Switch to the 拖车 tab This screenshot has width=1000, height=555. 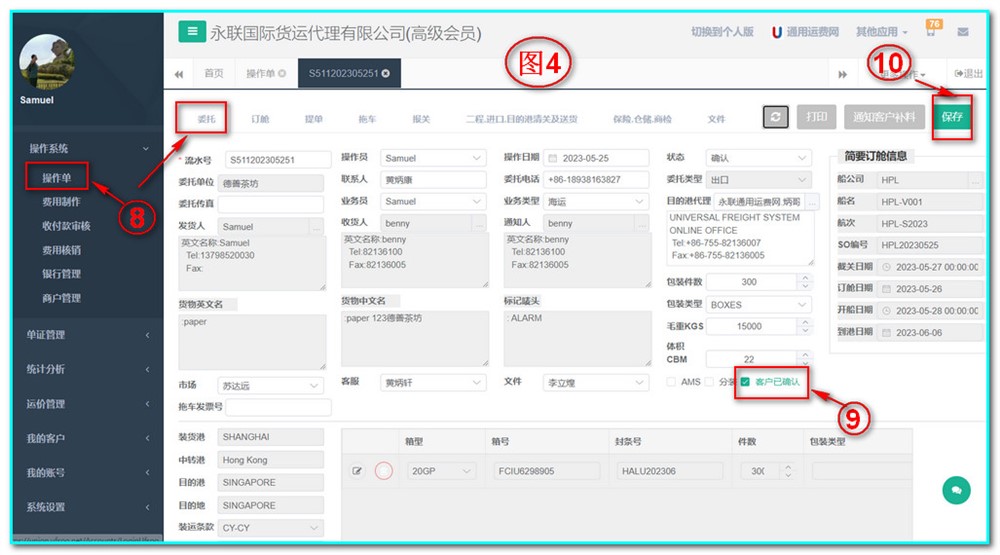[367, 119]
